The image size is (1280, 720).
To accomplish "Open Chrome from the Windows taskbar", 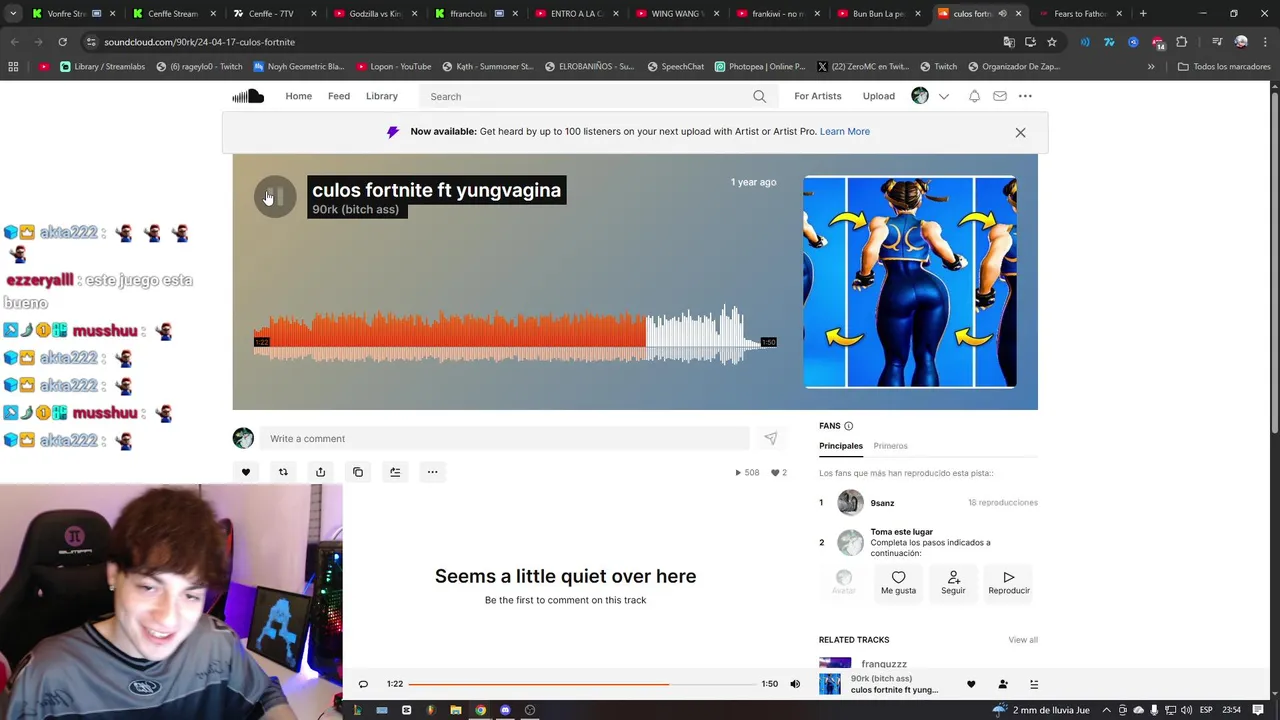I will point(480,710).
